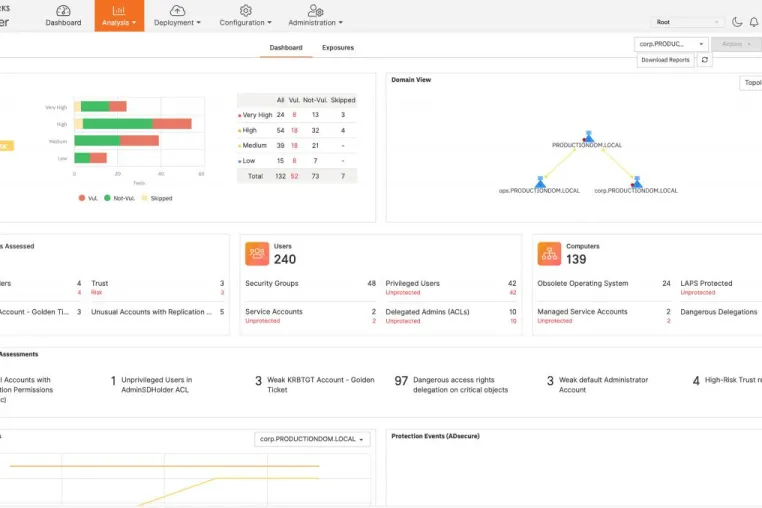Viewport: 762px width, 508px height.
Task: Click the Very High row label in table
Action: [257, 115]
